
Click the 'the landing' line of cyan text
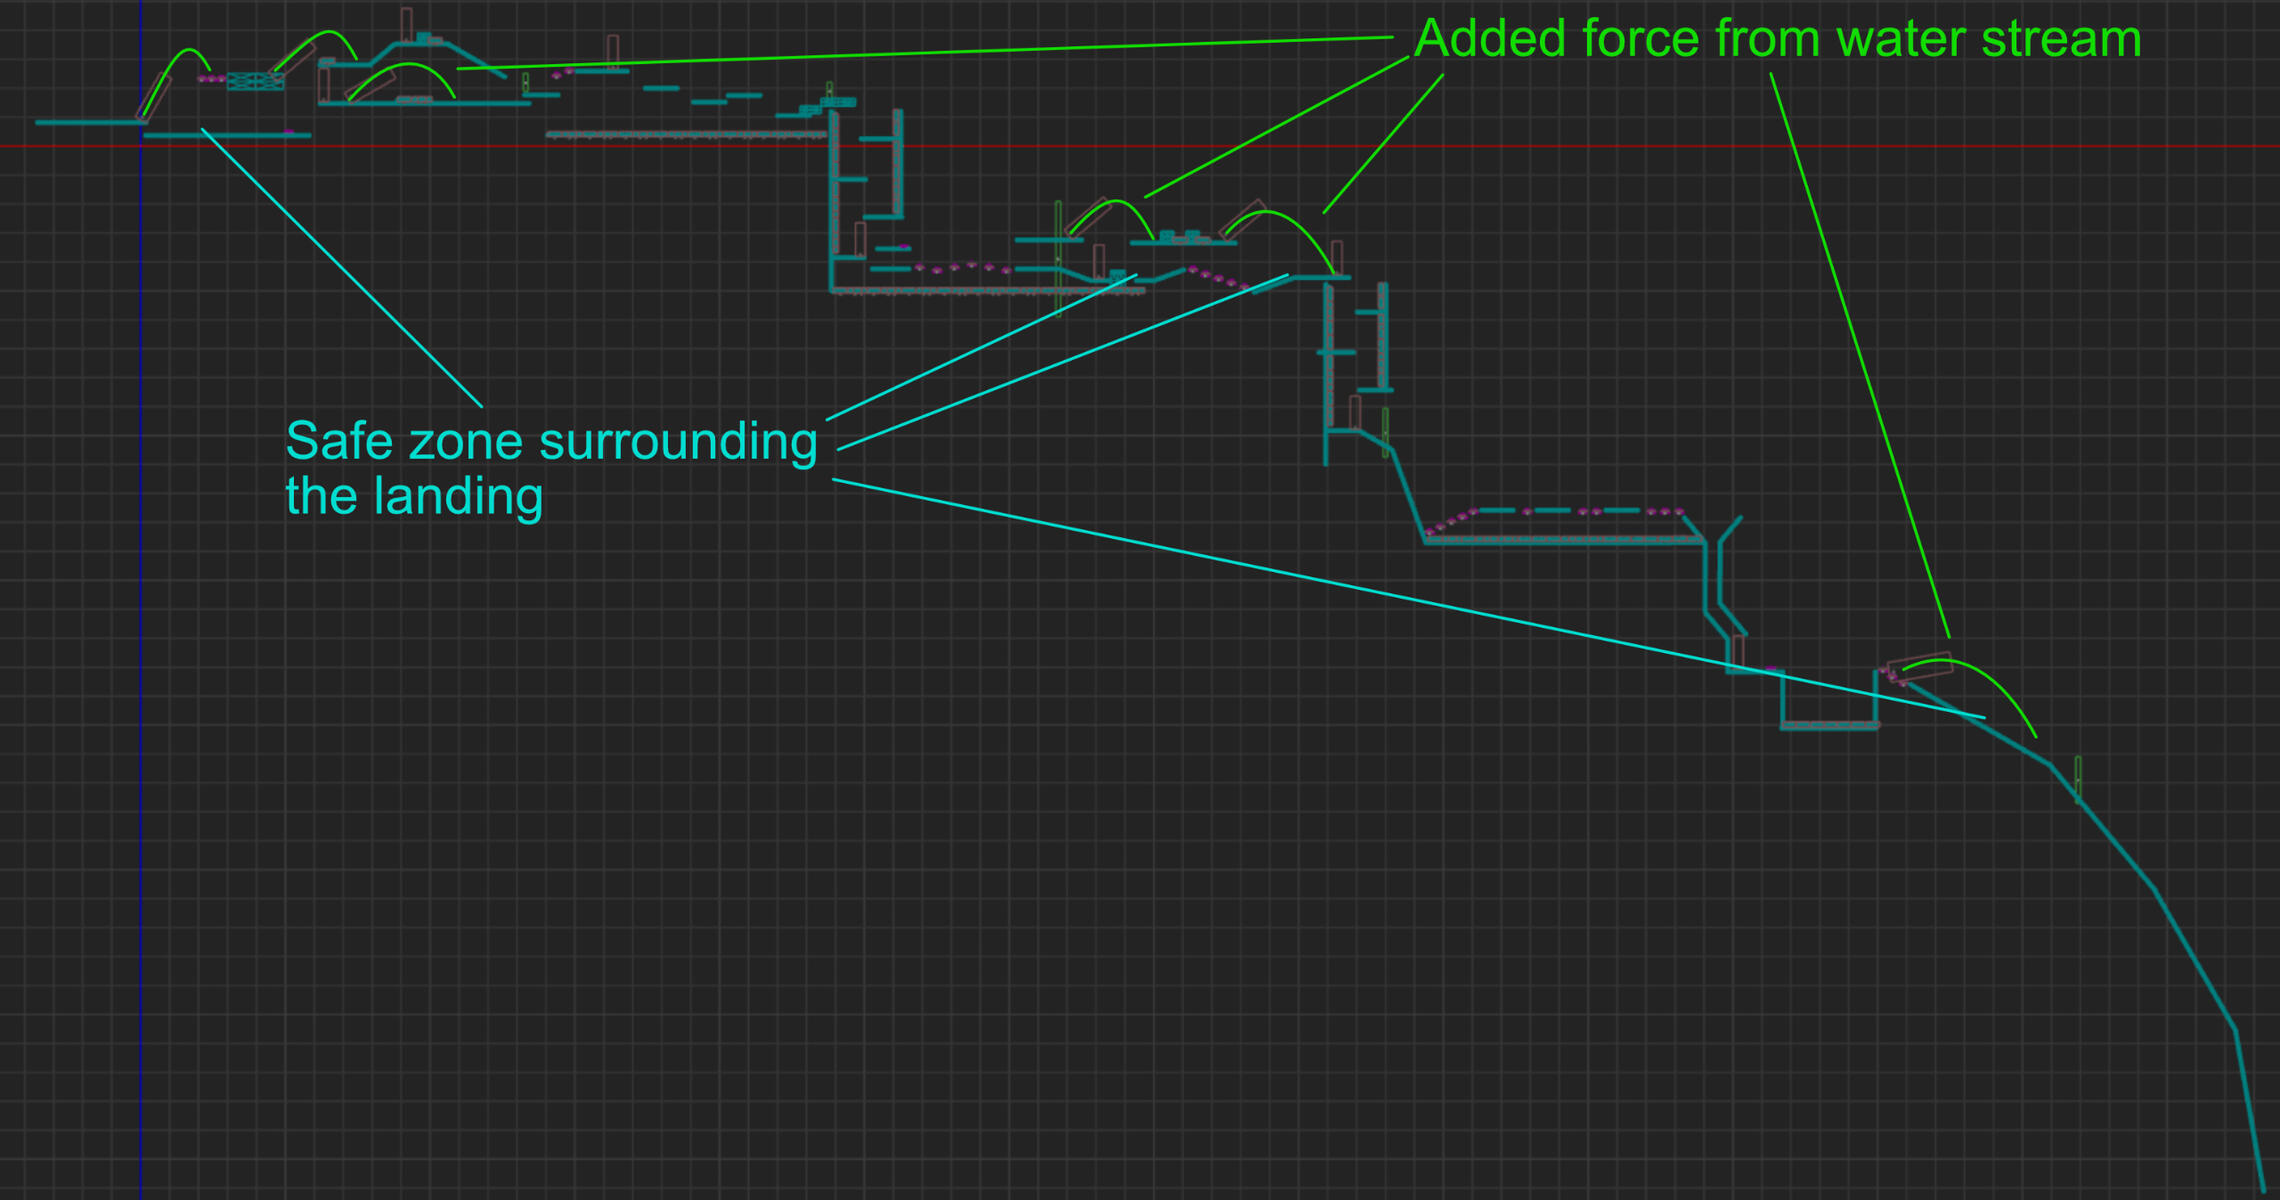(x=414, y=497)
